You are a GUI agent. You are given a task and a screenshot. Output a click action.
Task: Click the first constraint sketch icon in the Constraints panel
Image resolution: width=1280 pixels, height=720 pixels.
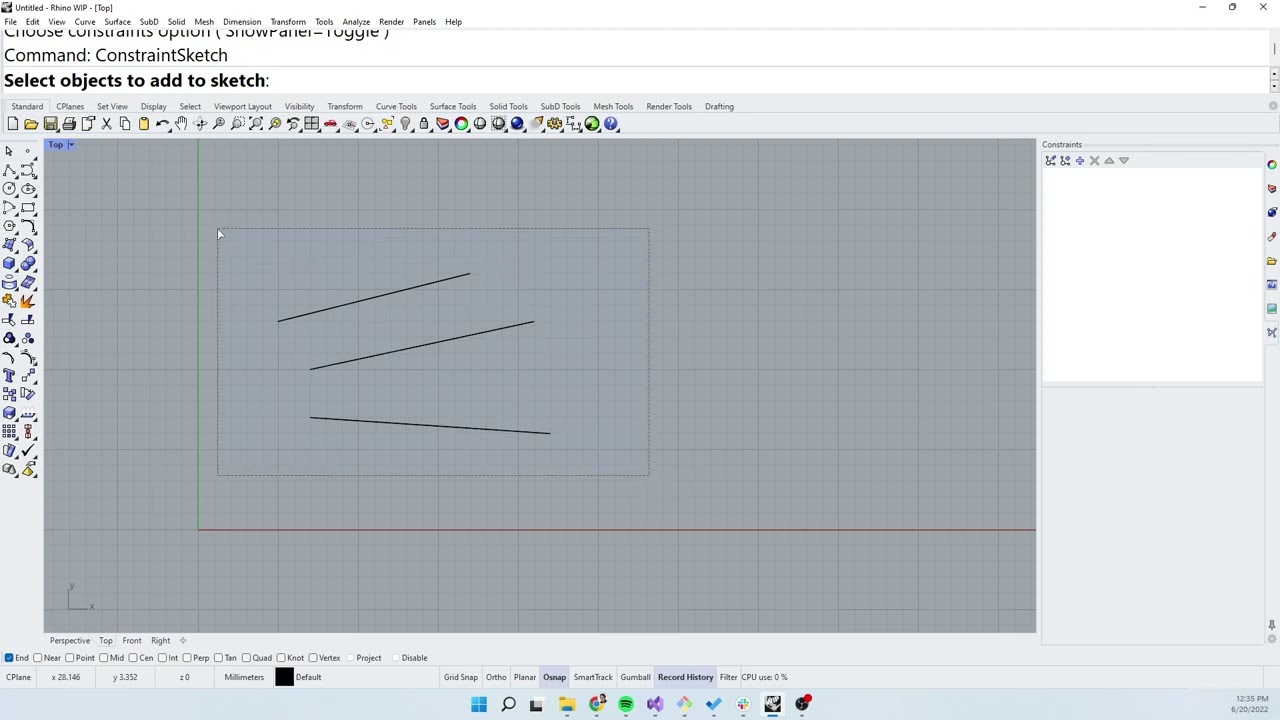(x=1050, y=160)
